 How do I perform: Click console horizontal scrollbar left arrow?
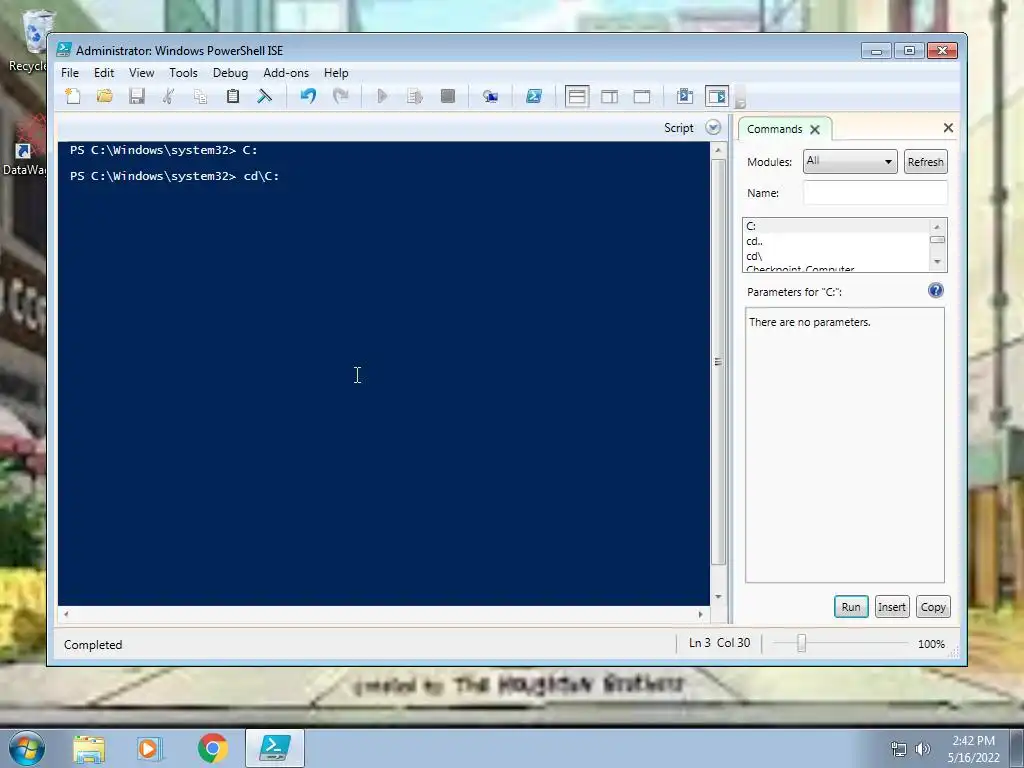point(66,614)
